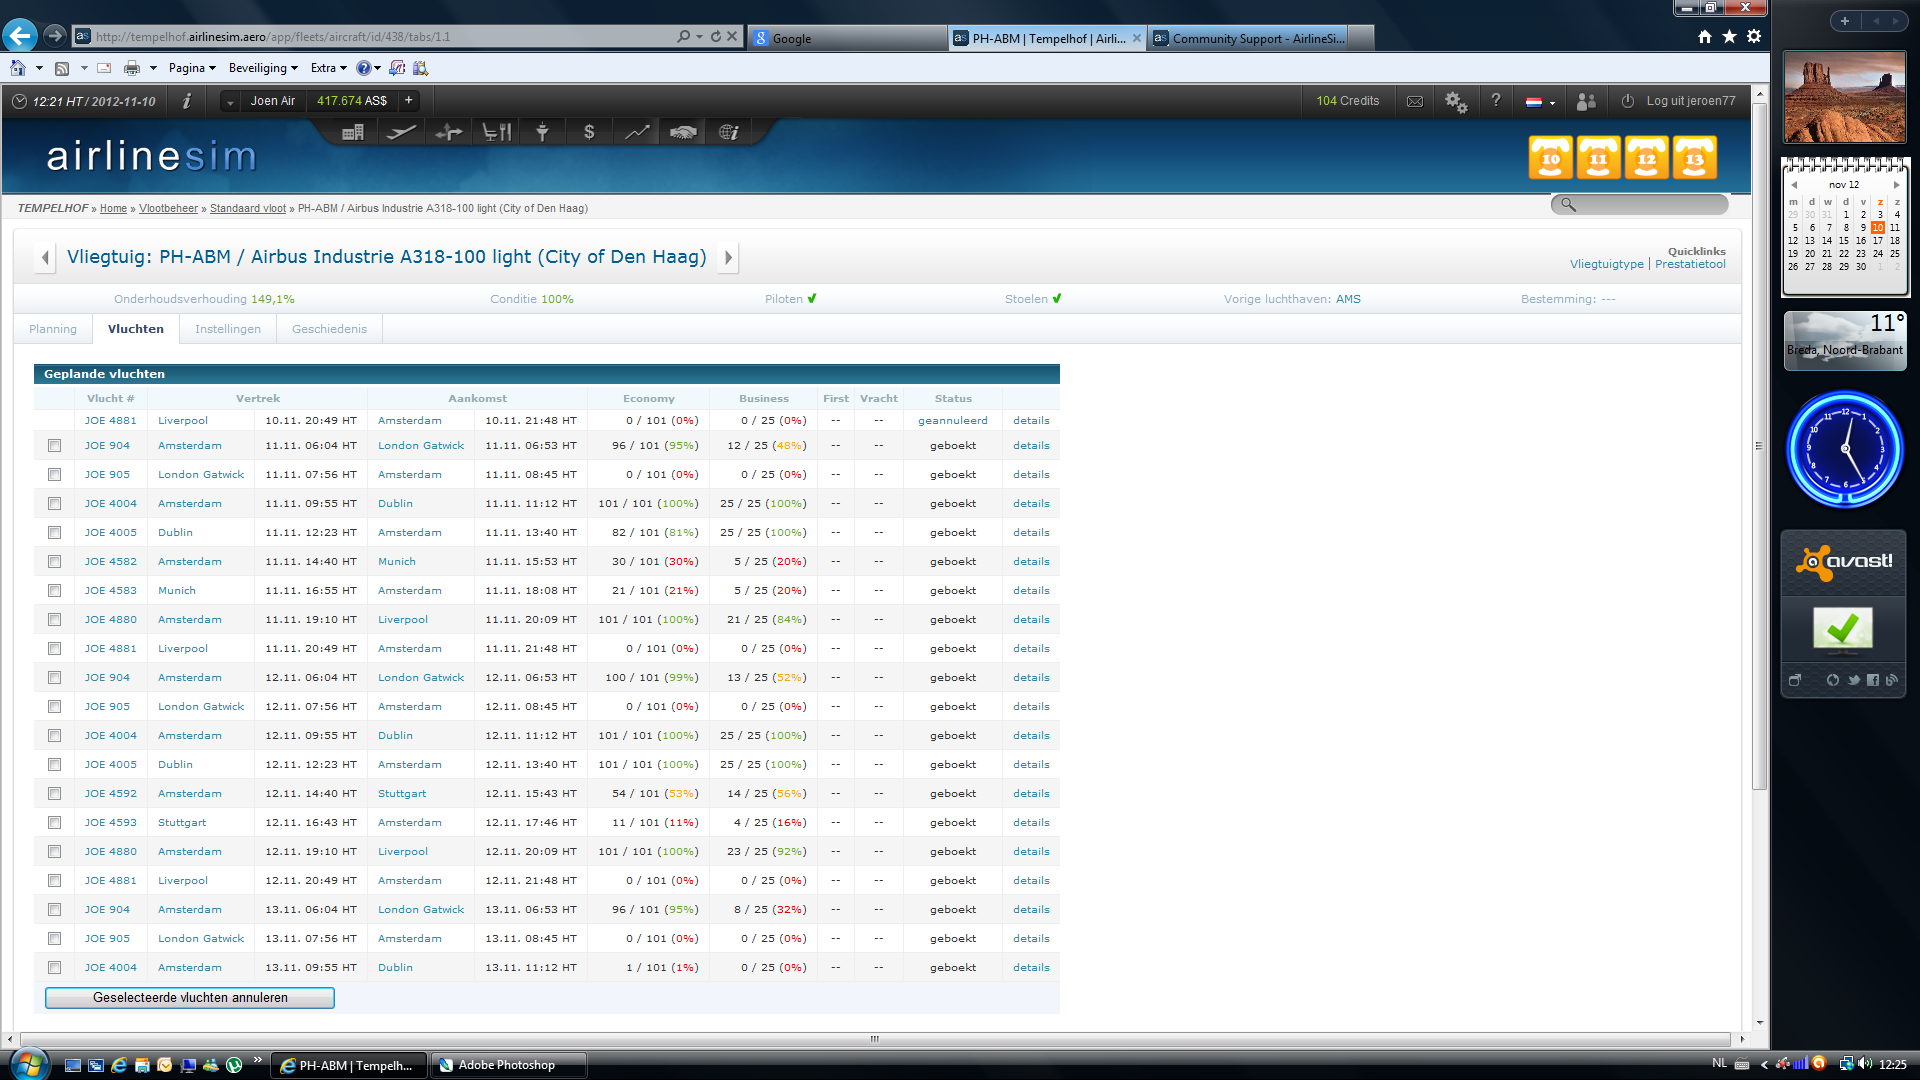Select checkbox for JOE 4593 from Stuttgart

pos(54,823)
